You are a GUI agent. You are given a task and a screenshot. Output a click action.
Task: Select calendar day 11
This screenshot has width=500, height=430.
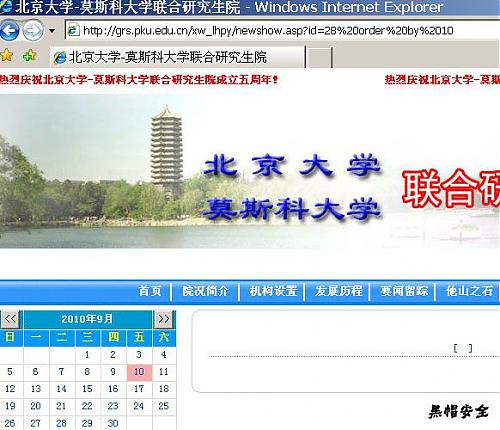tap(164, 372)
